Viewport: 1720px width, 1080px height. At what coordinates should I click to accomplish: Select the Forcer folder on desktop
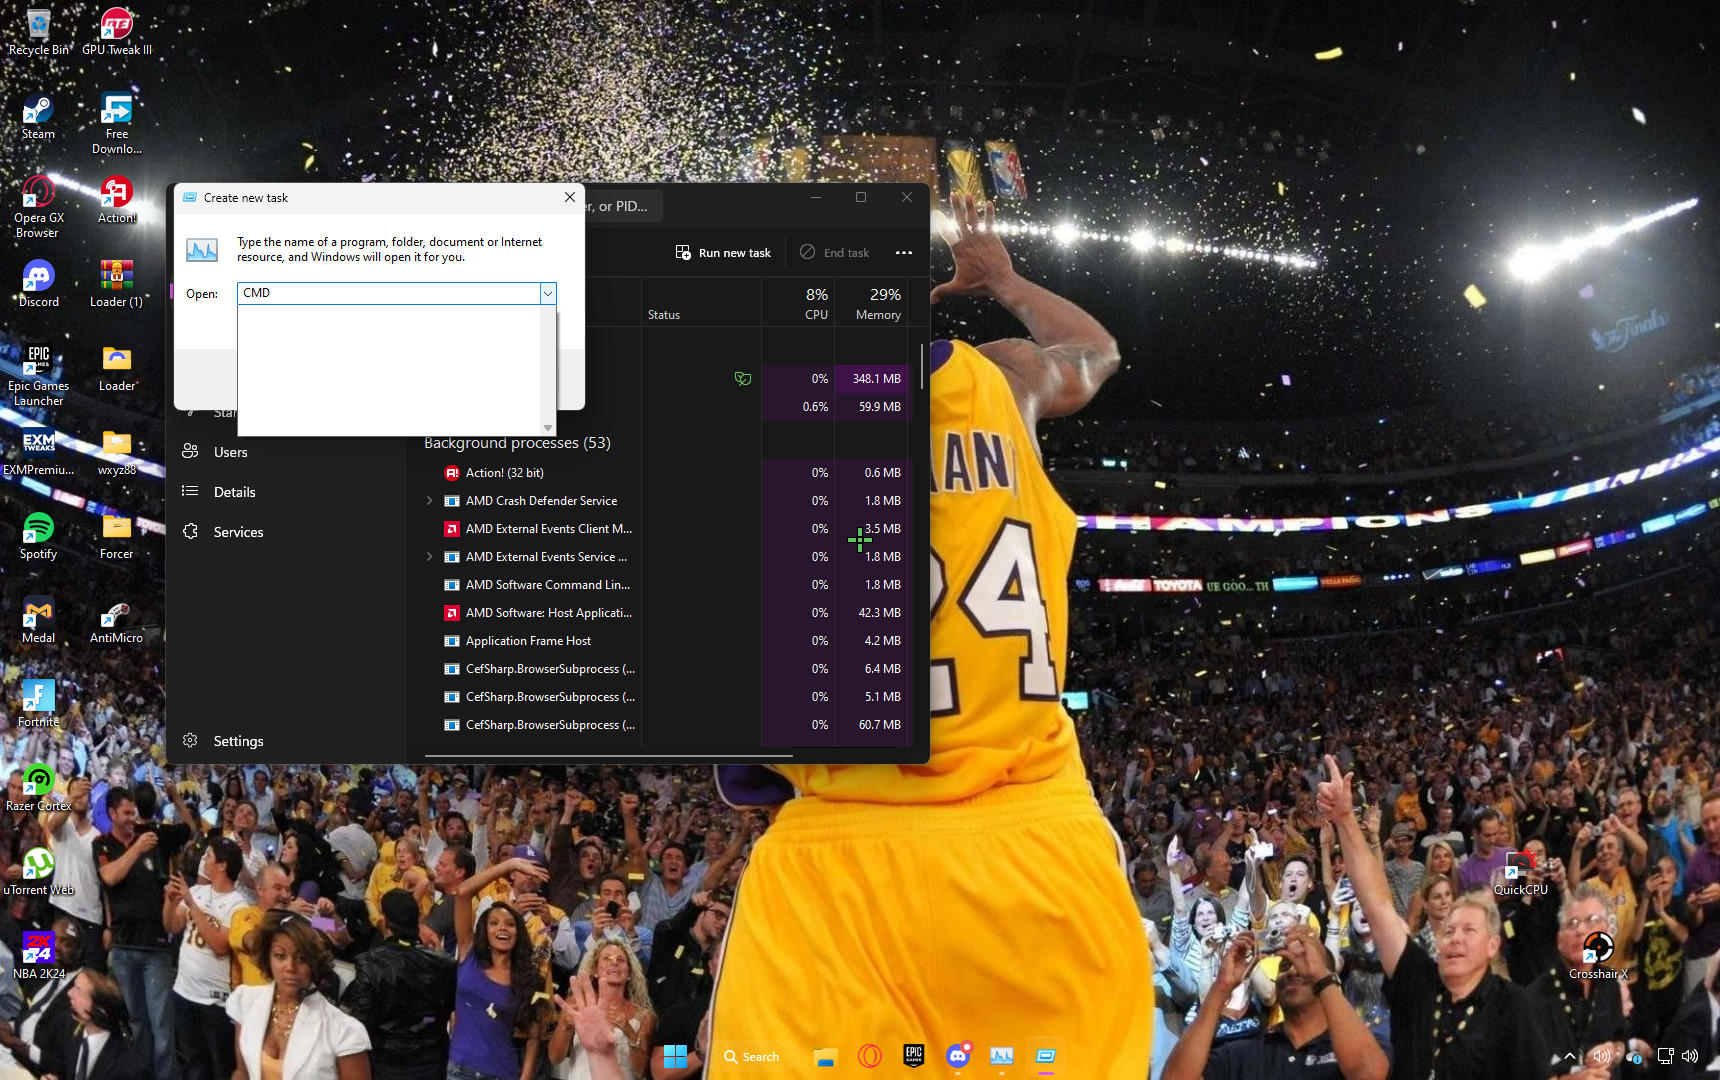[x=117, y=535]
